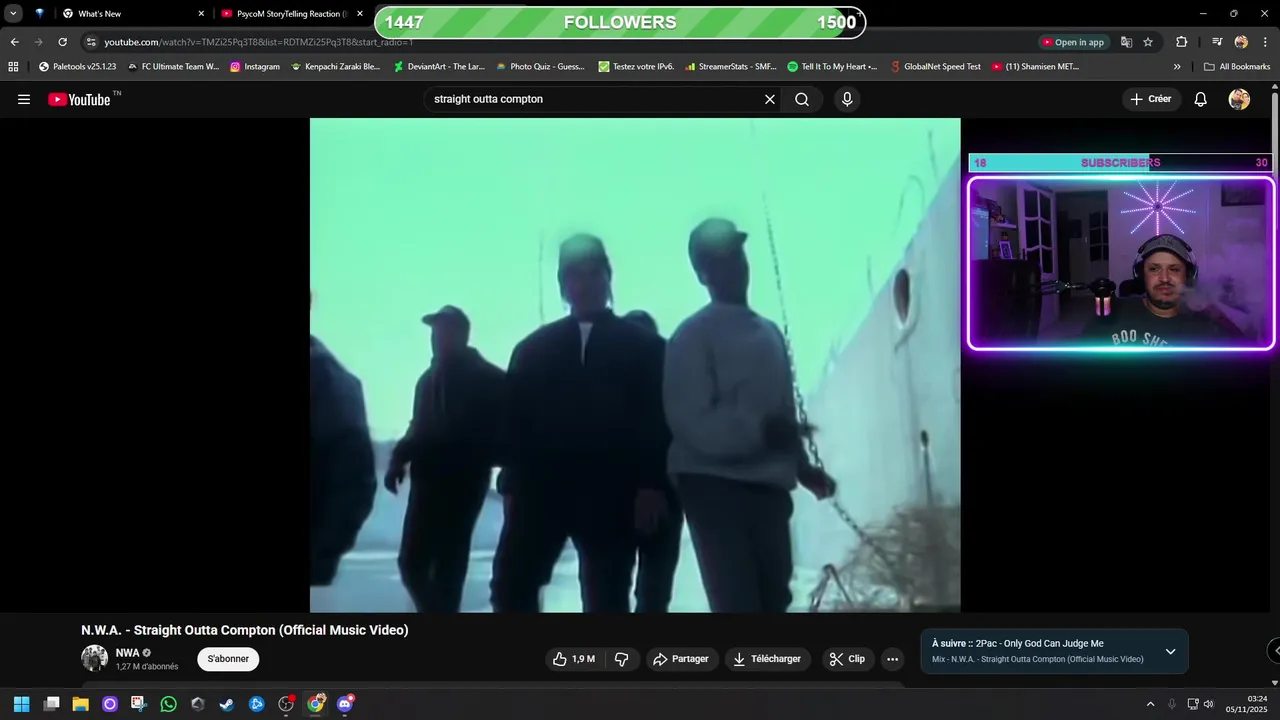
Task: Open the YouTube notifications bell
Action: pos(1201,99)
